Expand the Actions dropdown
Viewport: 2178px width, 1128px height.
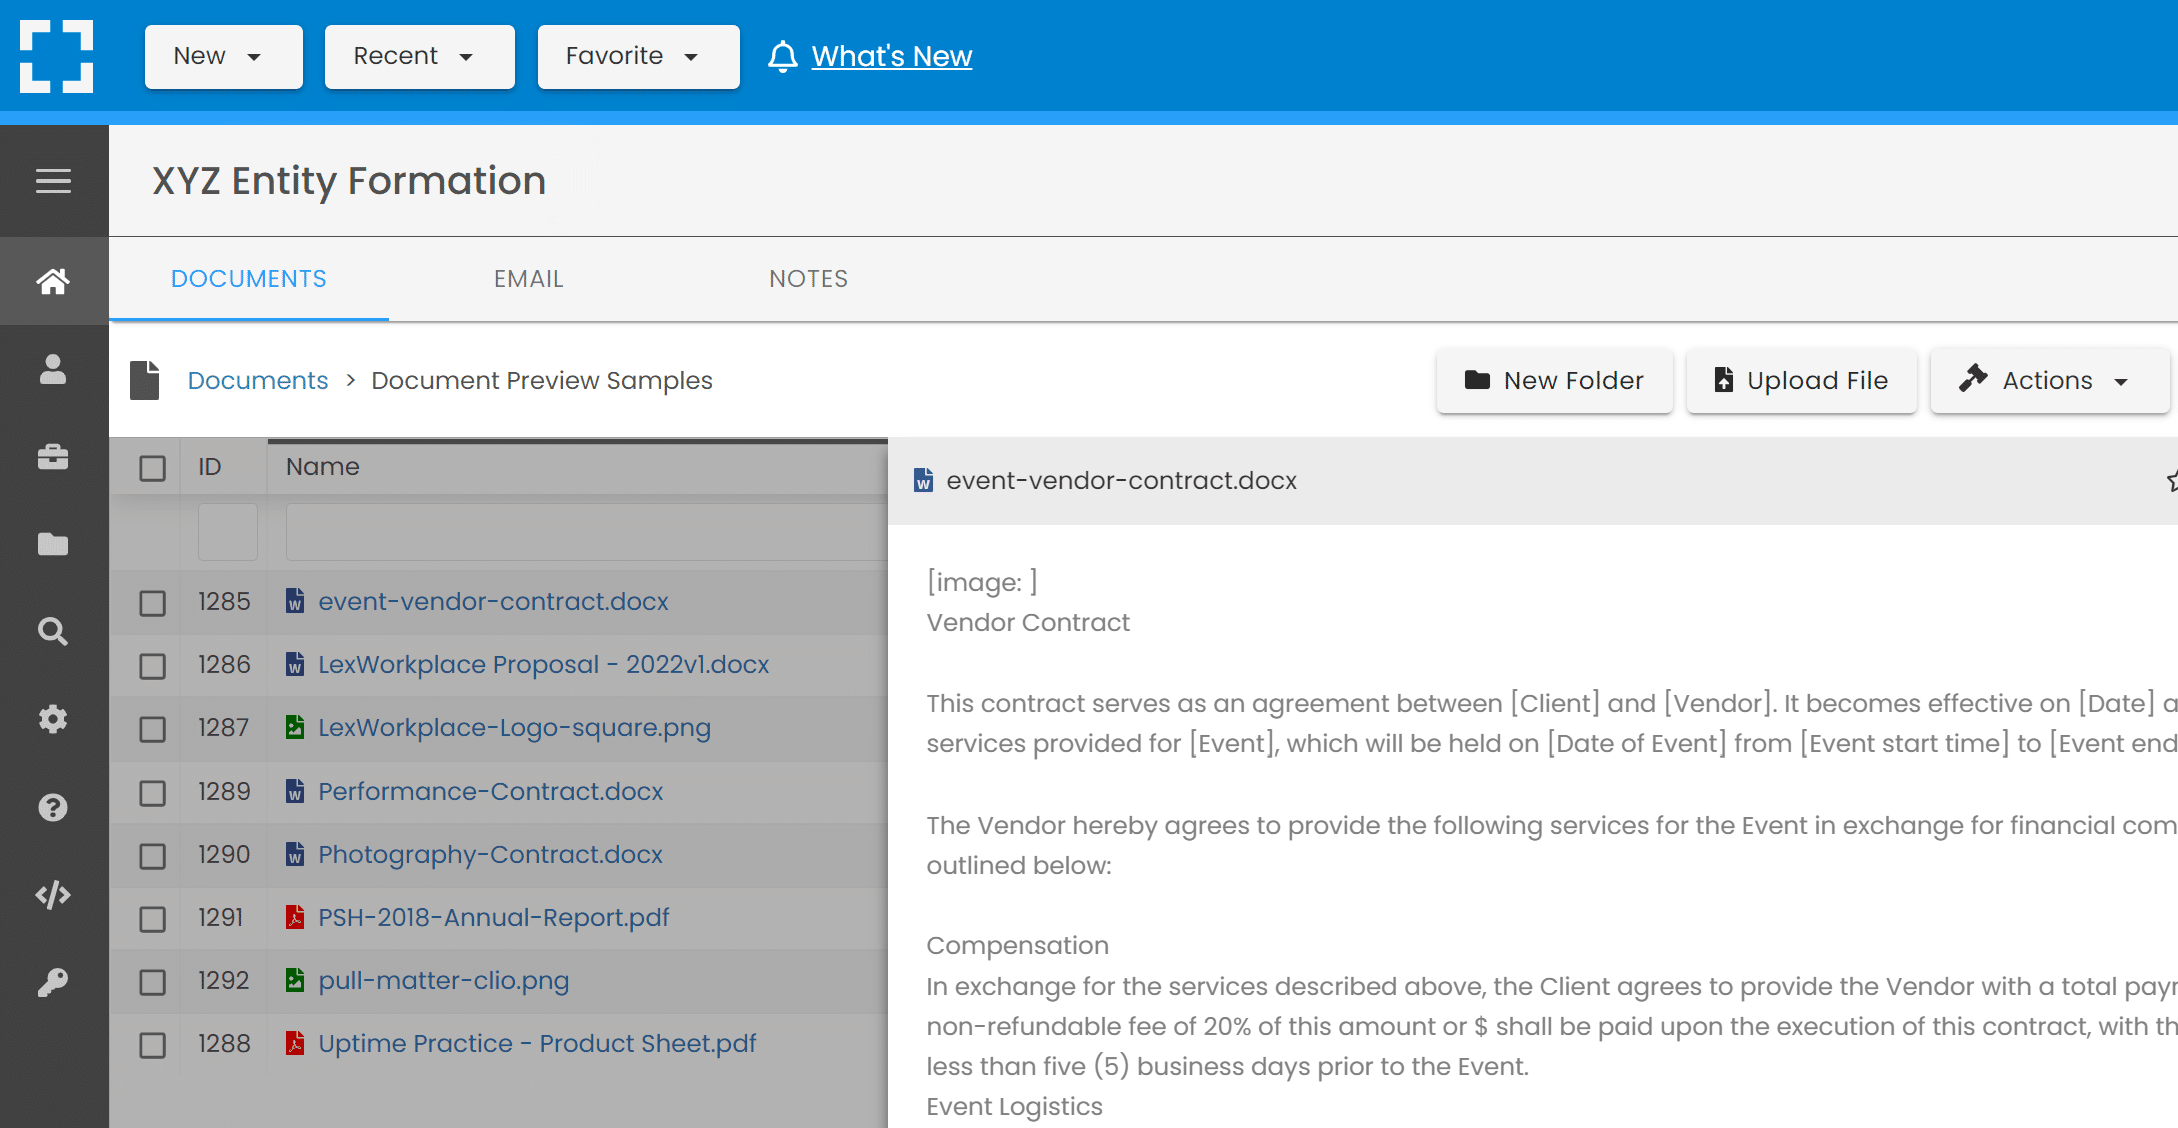[x=2049, y=380]
